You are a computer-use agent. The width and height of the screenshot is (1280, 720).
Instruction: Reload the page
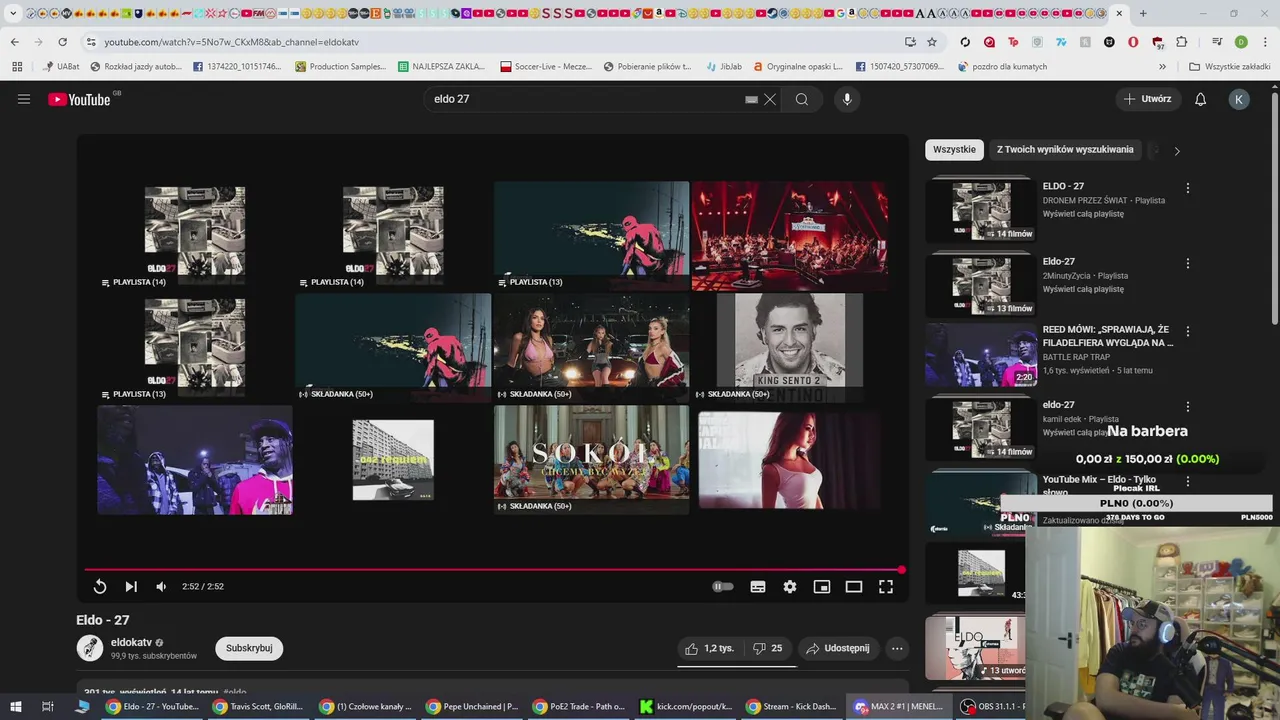(x=62, y=42)
